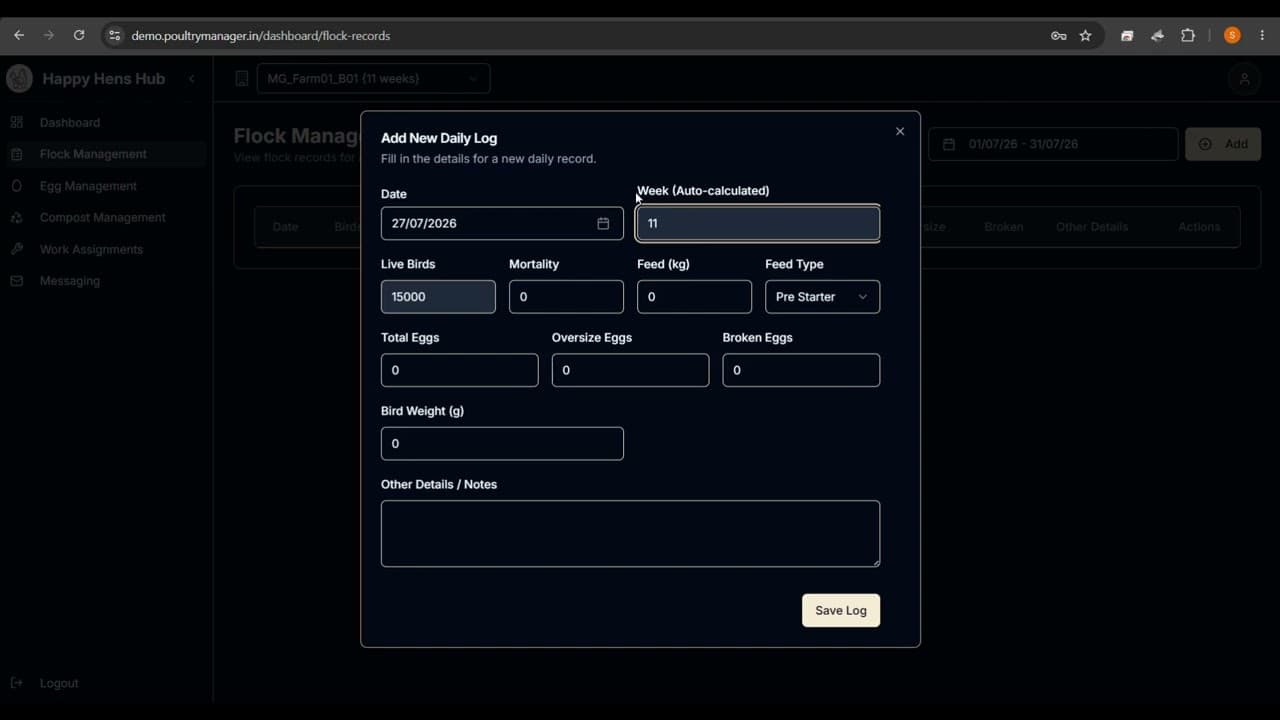Screen dimensions: 1280x720
Task: Select Egg Management menu item
Action: (x=88, y=186)
